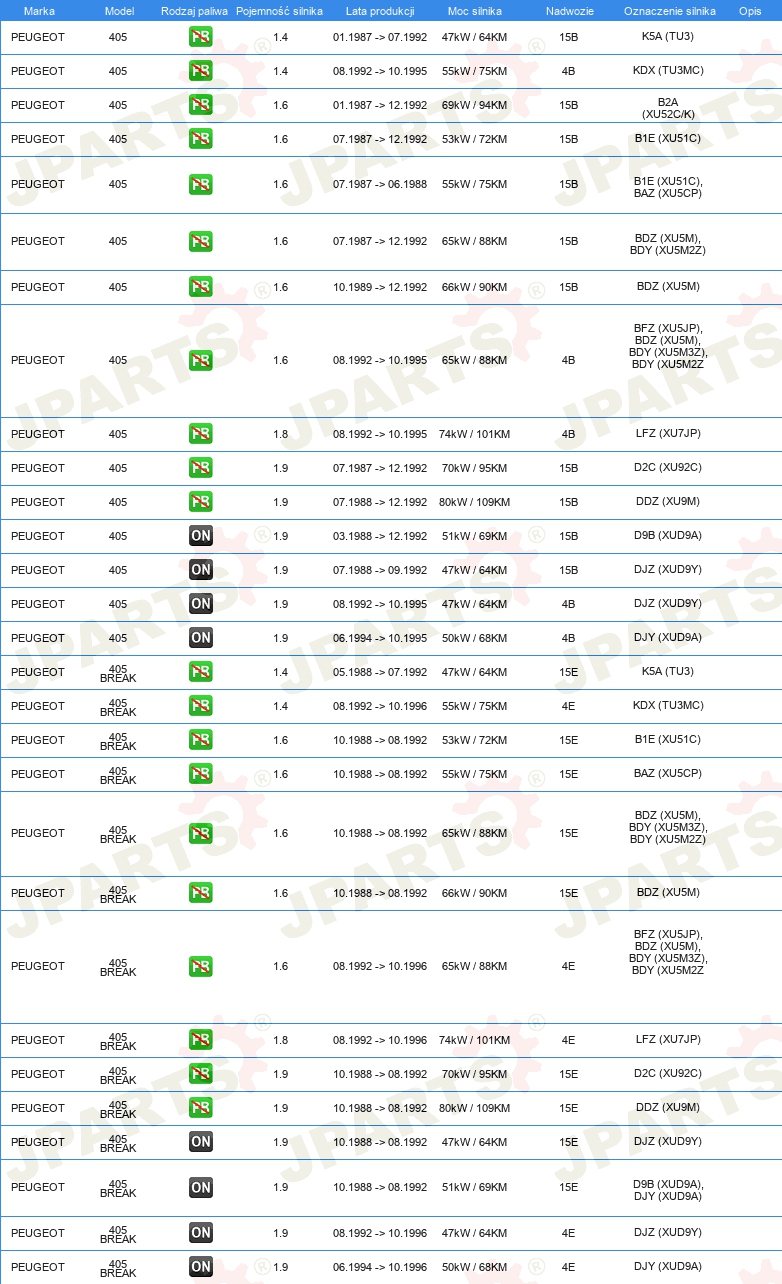Viewport: 782px width, 1284px height.
Task: Click petrol icon in DDZ (XU9M) 15B row
Action: click(x=200, y=502)
